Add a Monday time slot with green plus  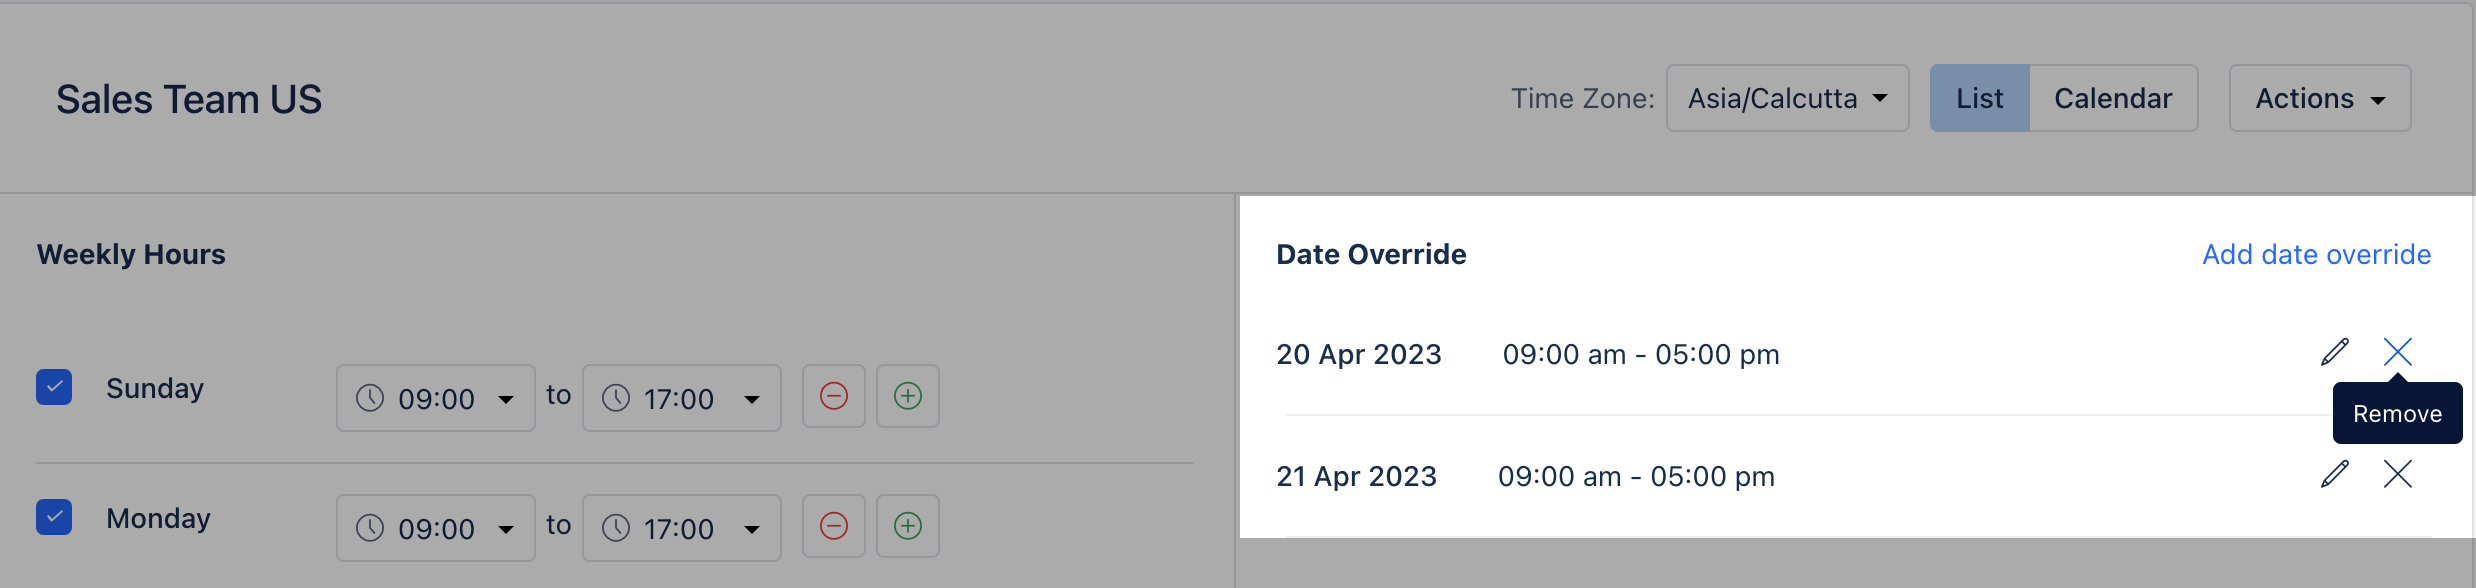coord(908,526)
